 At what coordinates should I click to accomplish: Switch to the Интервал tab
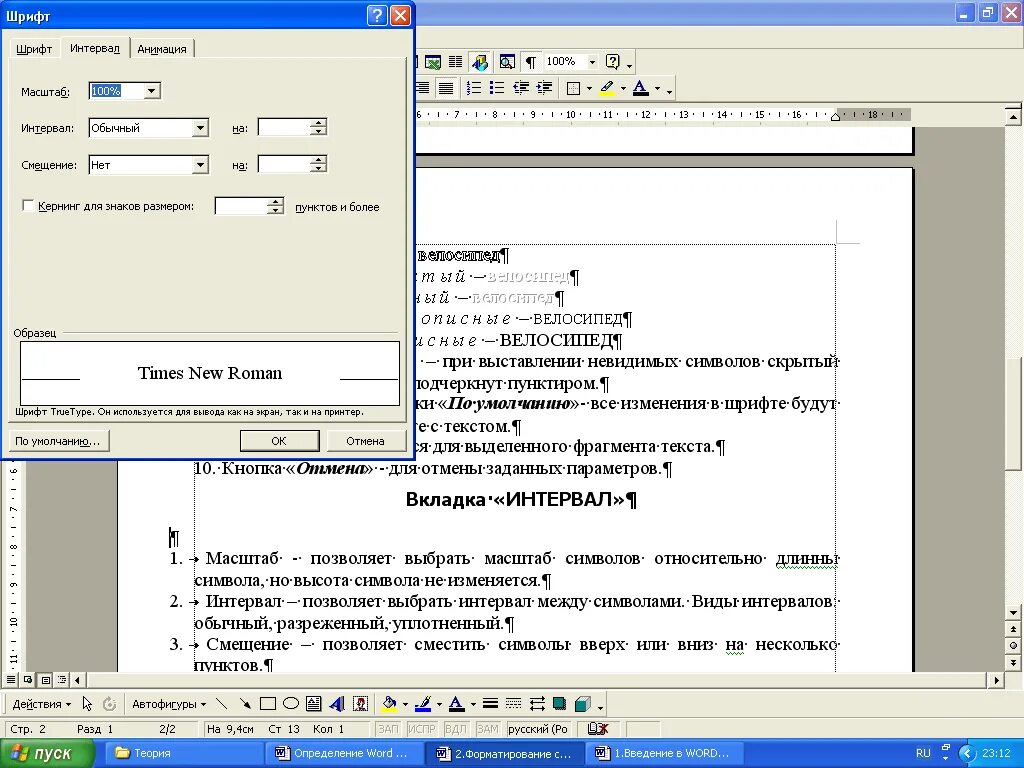pyautogui.click(x=95, y=48)
